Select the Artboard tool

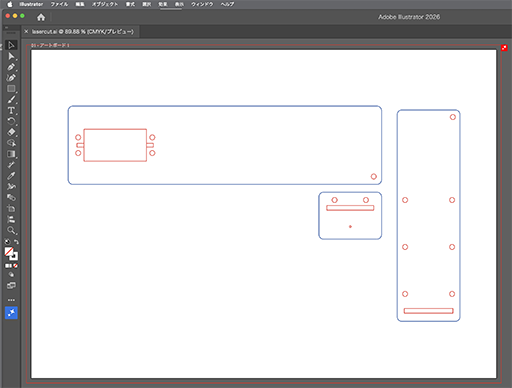11,208
